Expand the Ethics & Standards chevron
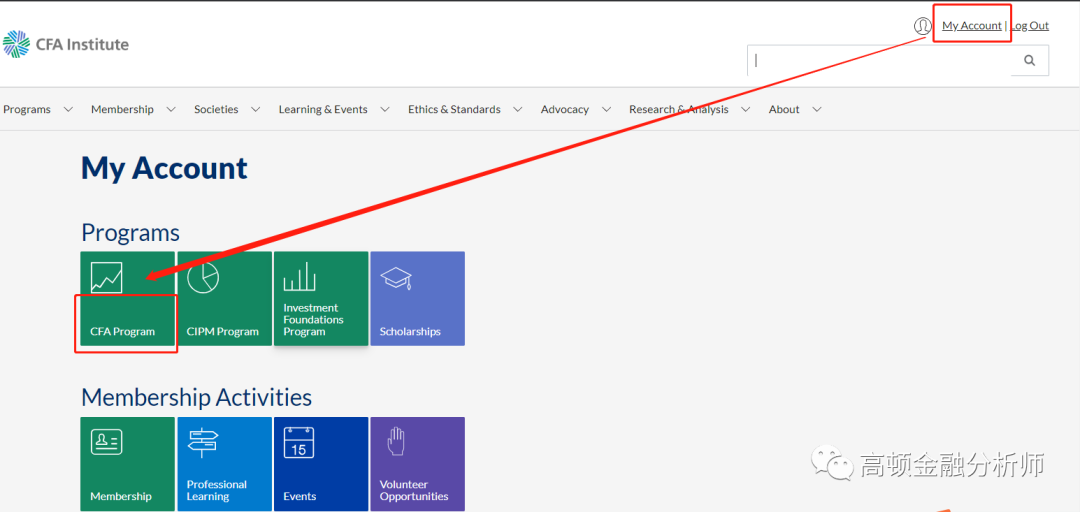This screenshot has height=512, width=1080. [518, 110]
